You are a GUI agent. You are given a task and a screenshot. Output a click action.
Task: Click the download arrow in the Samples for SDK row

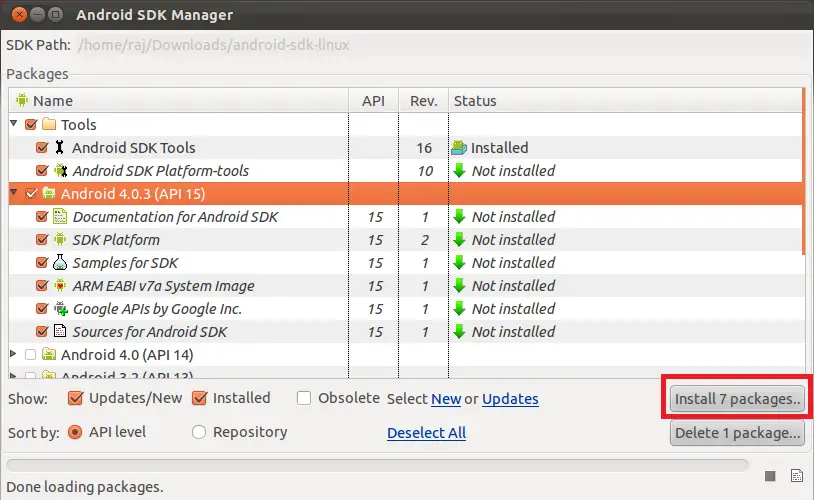[459, 262]
